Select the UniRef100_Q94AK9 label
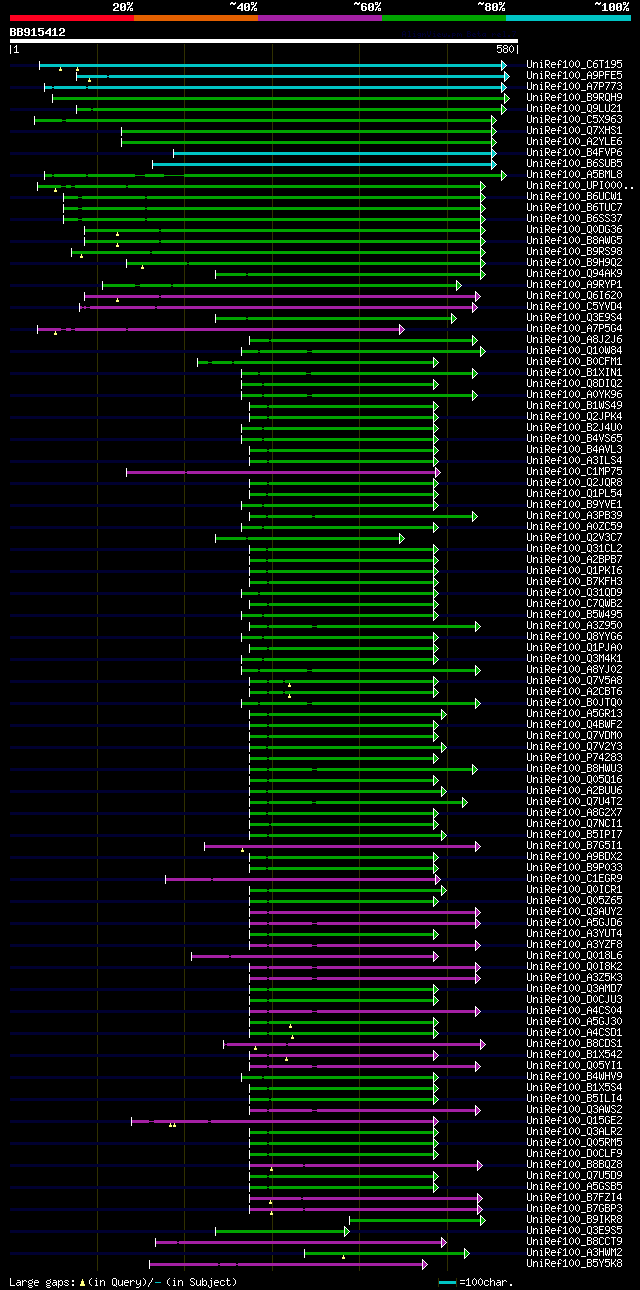The width and height of the screenshot is (640, 1290). pos(574,273)
